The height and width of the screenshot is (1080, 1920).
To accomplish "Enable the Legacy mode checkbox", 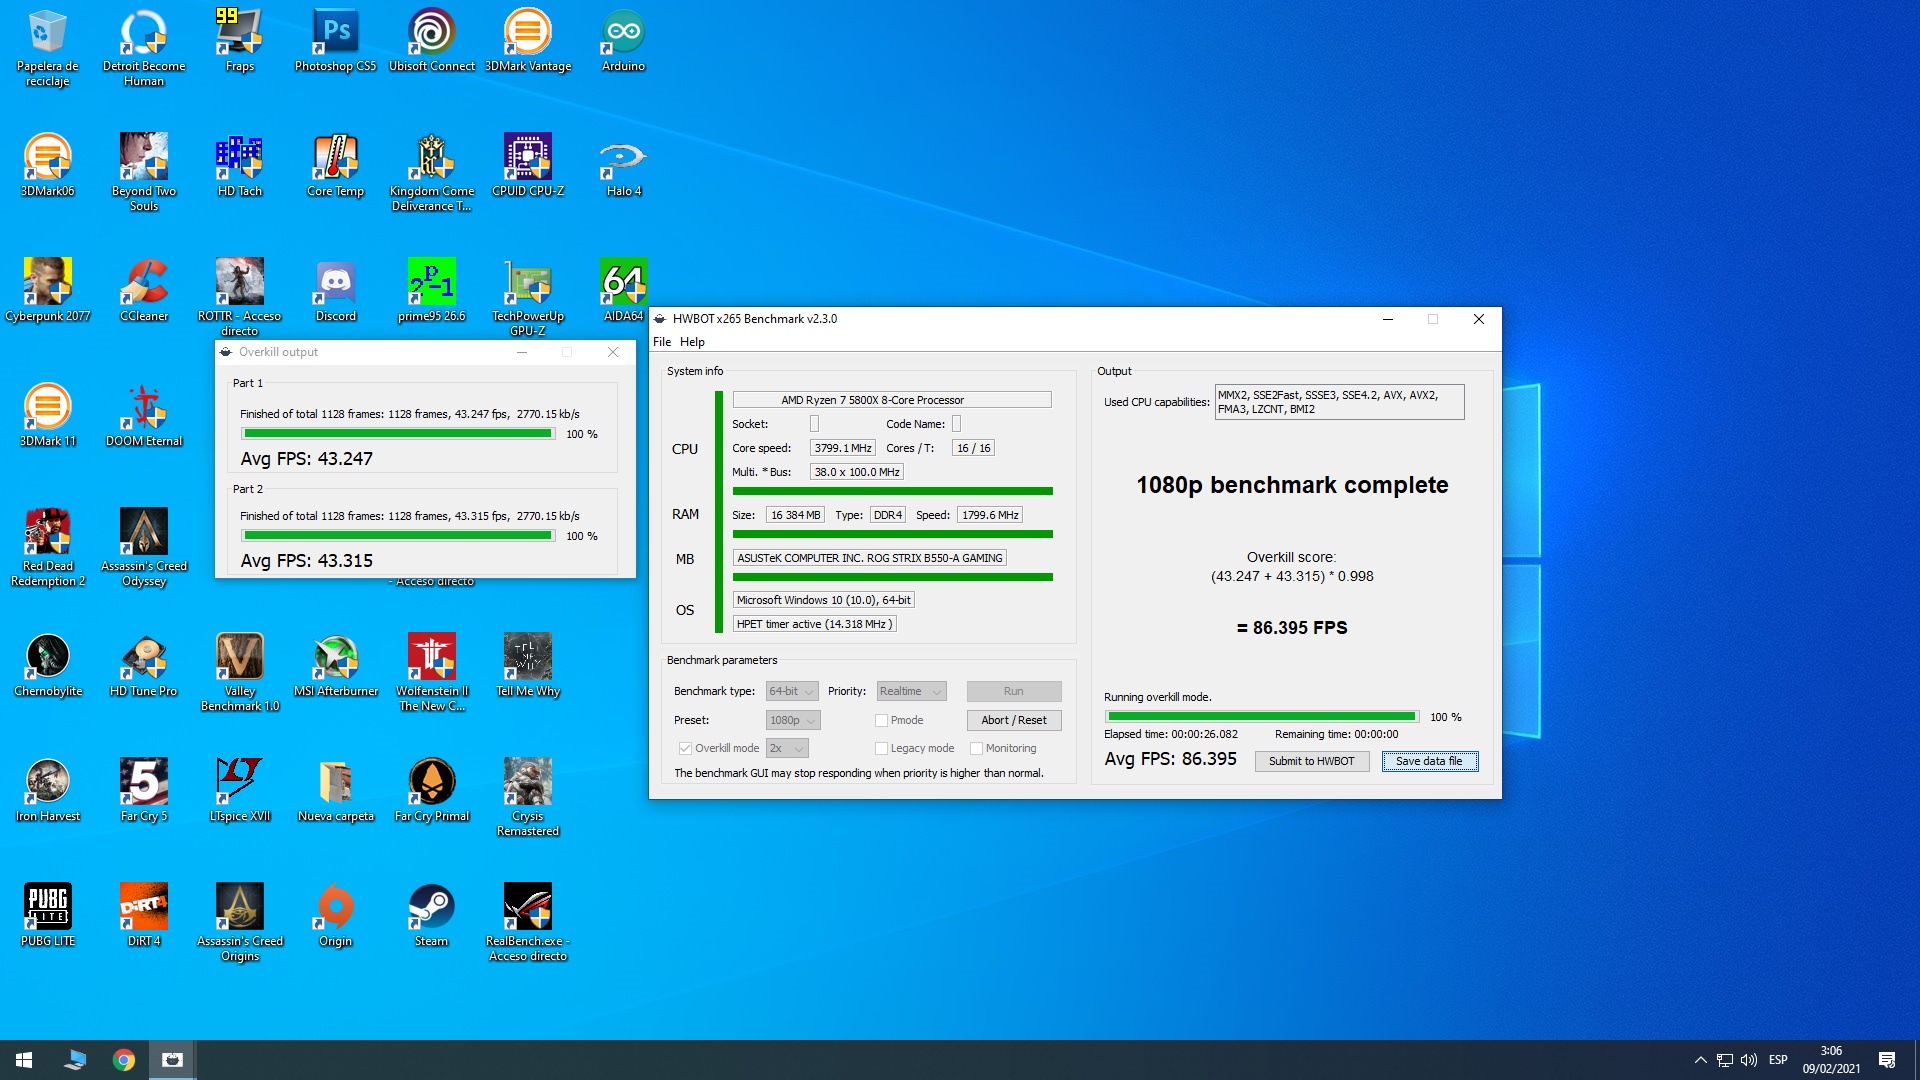I will (x=881, y=748).
